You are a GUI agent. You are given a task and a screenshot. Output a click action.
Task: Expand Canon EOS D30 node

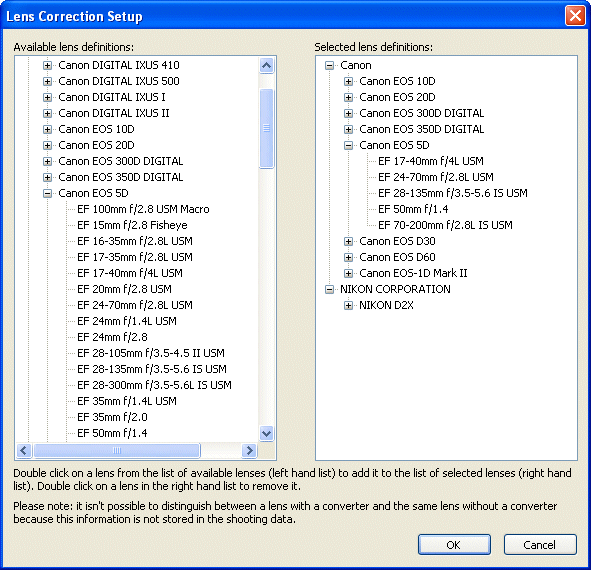click(348, 241)
